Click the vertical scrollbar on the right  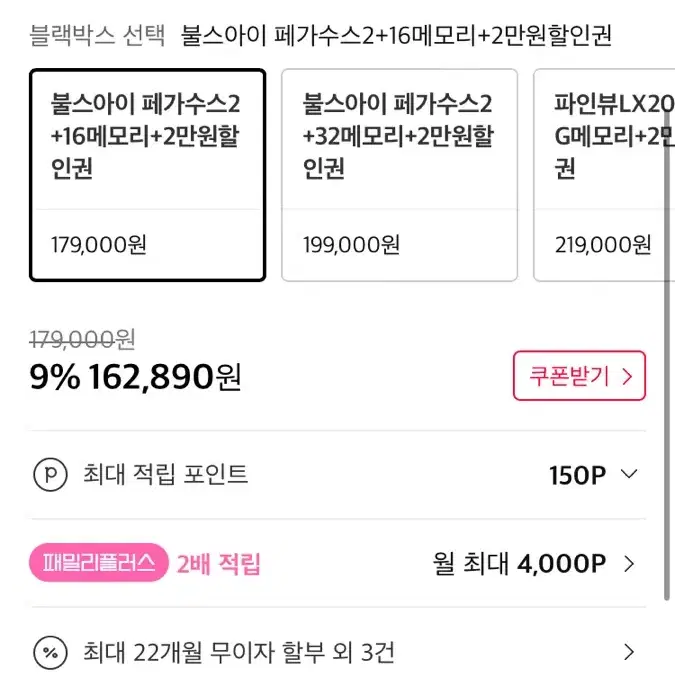[667, 353]
